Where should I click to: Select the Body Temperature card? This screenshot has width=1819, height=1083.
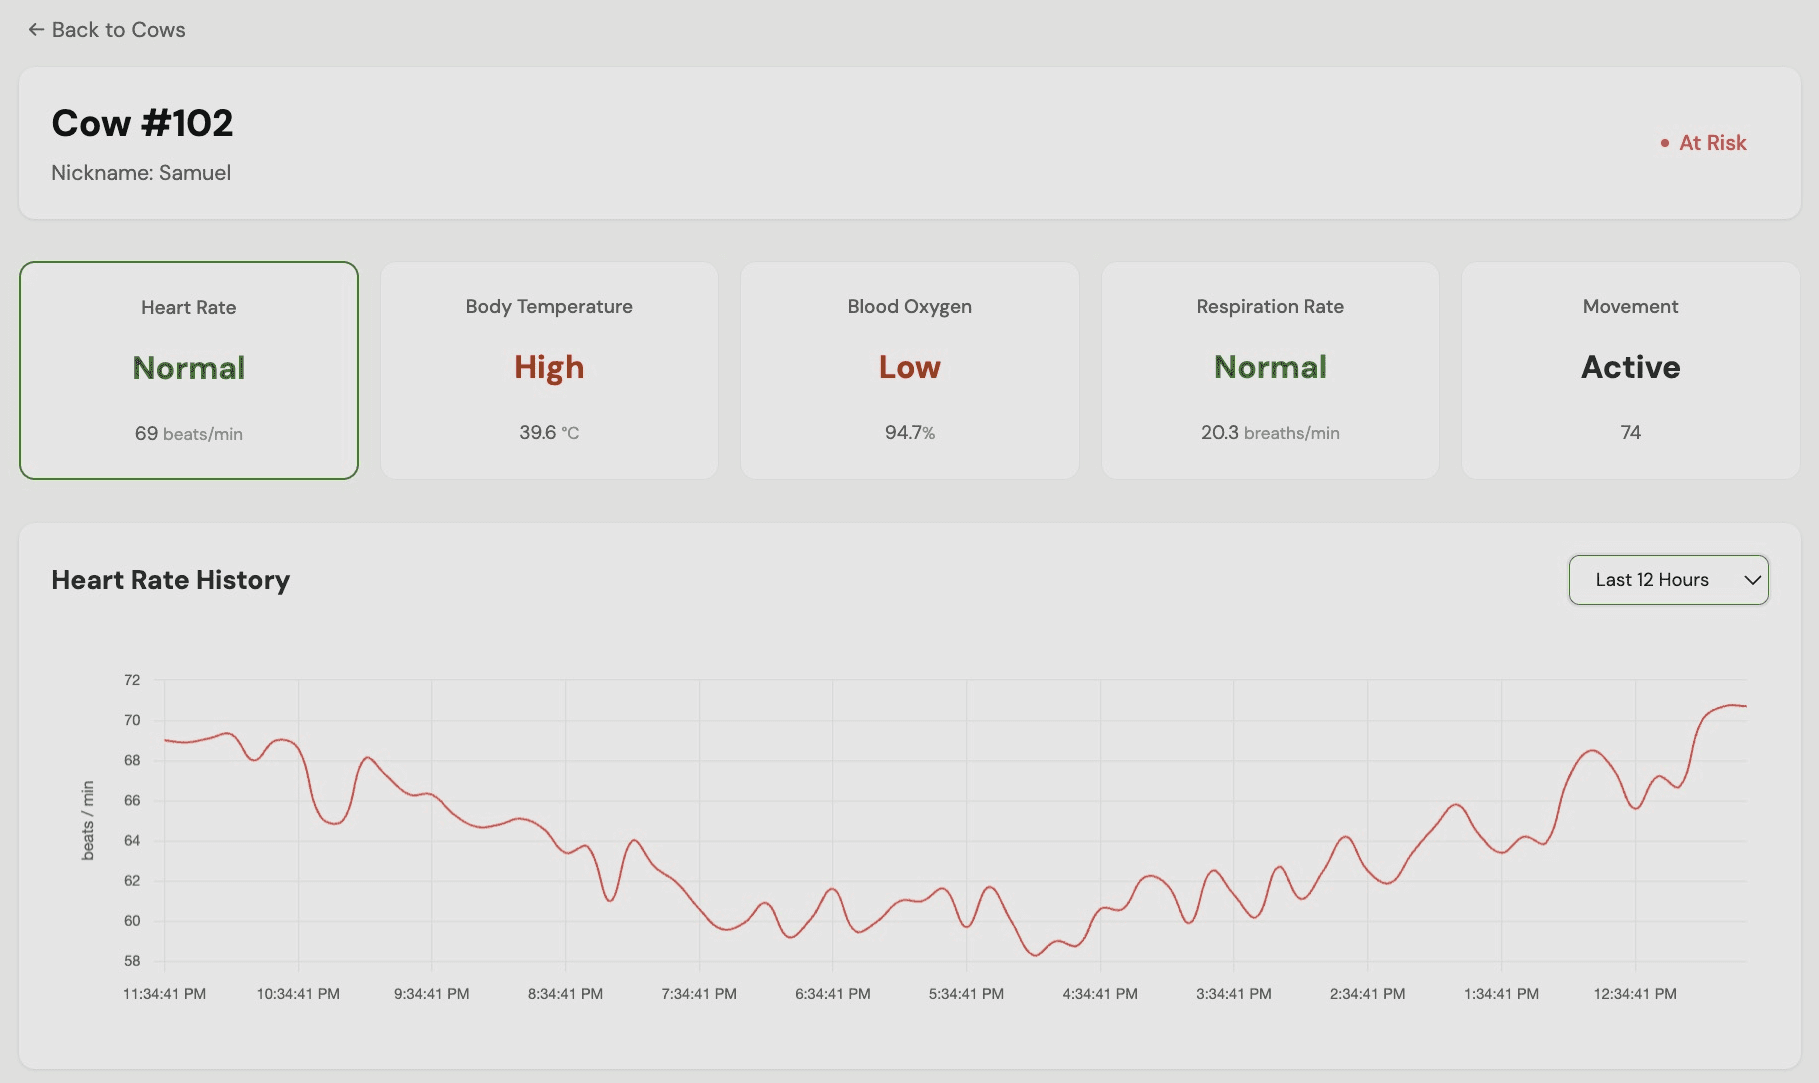pyautogui.click(x=549, y=370)
